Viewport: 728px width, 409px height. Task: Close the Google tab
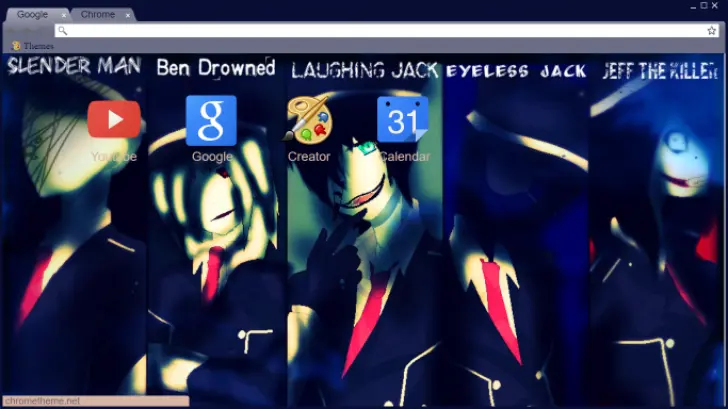[x=64, y=15]
